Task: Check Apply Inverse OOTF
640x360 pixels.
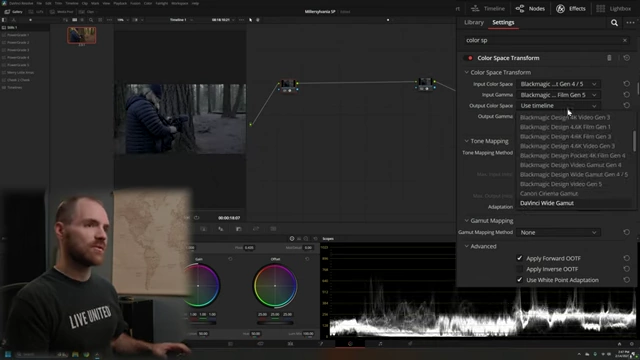Action: tap(519, 269)
